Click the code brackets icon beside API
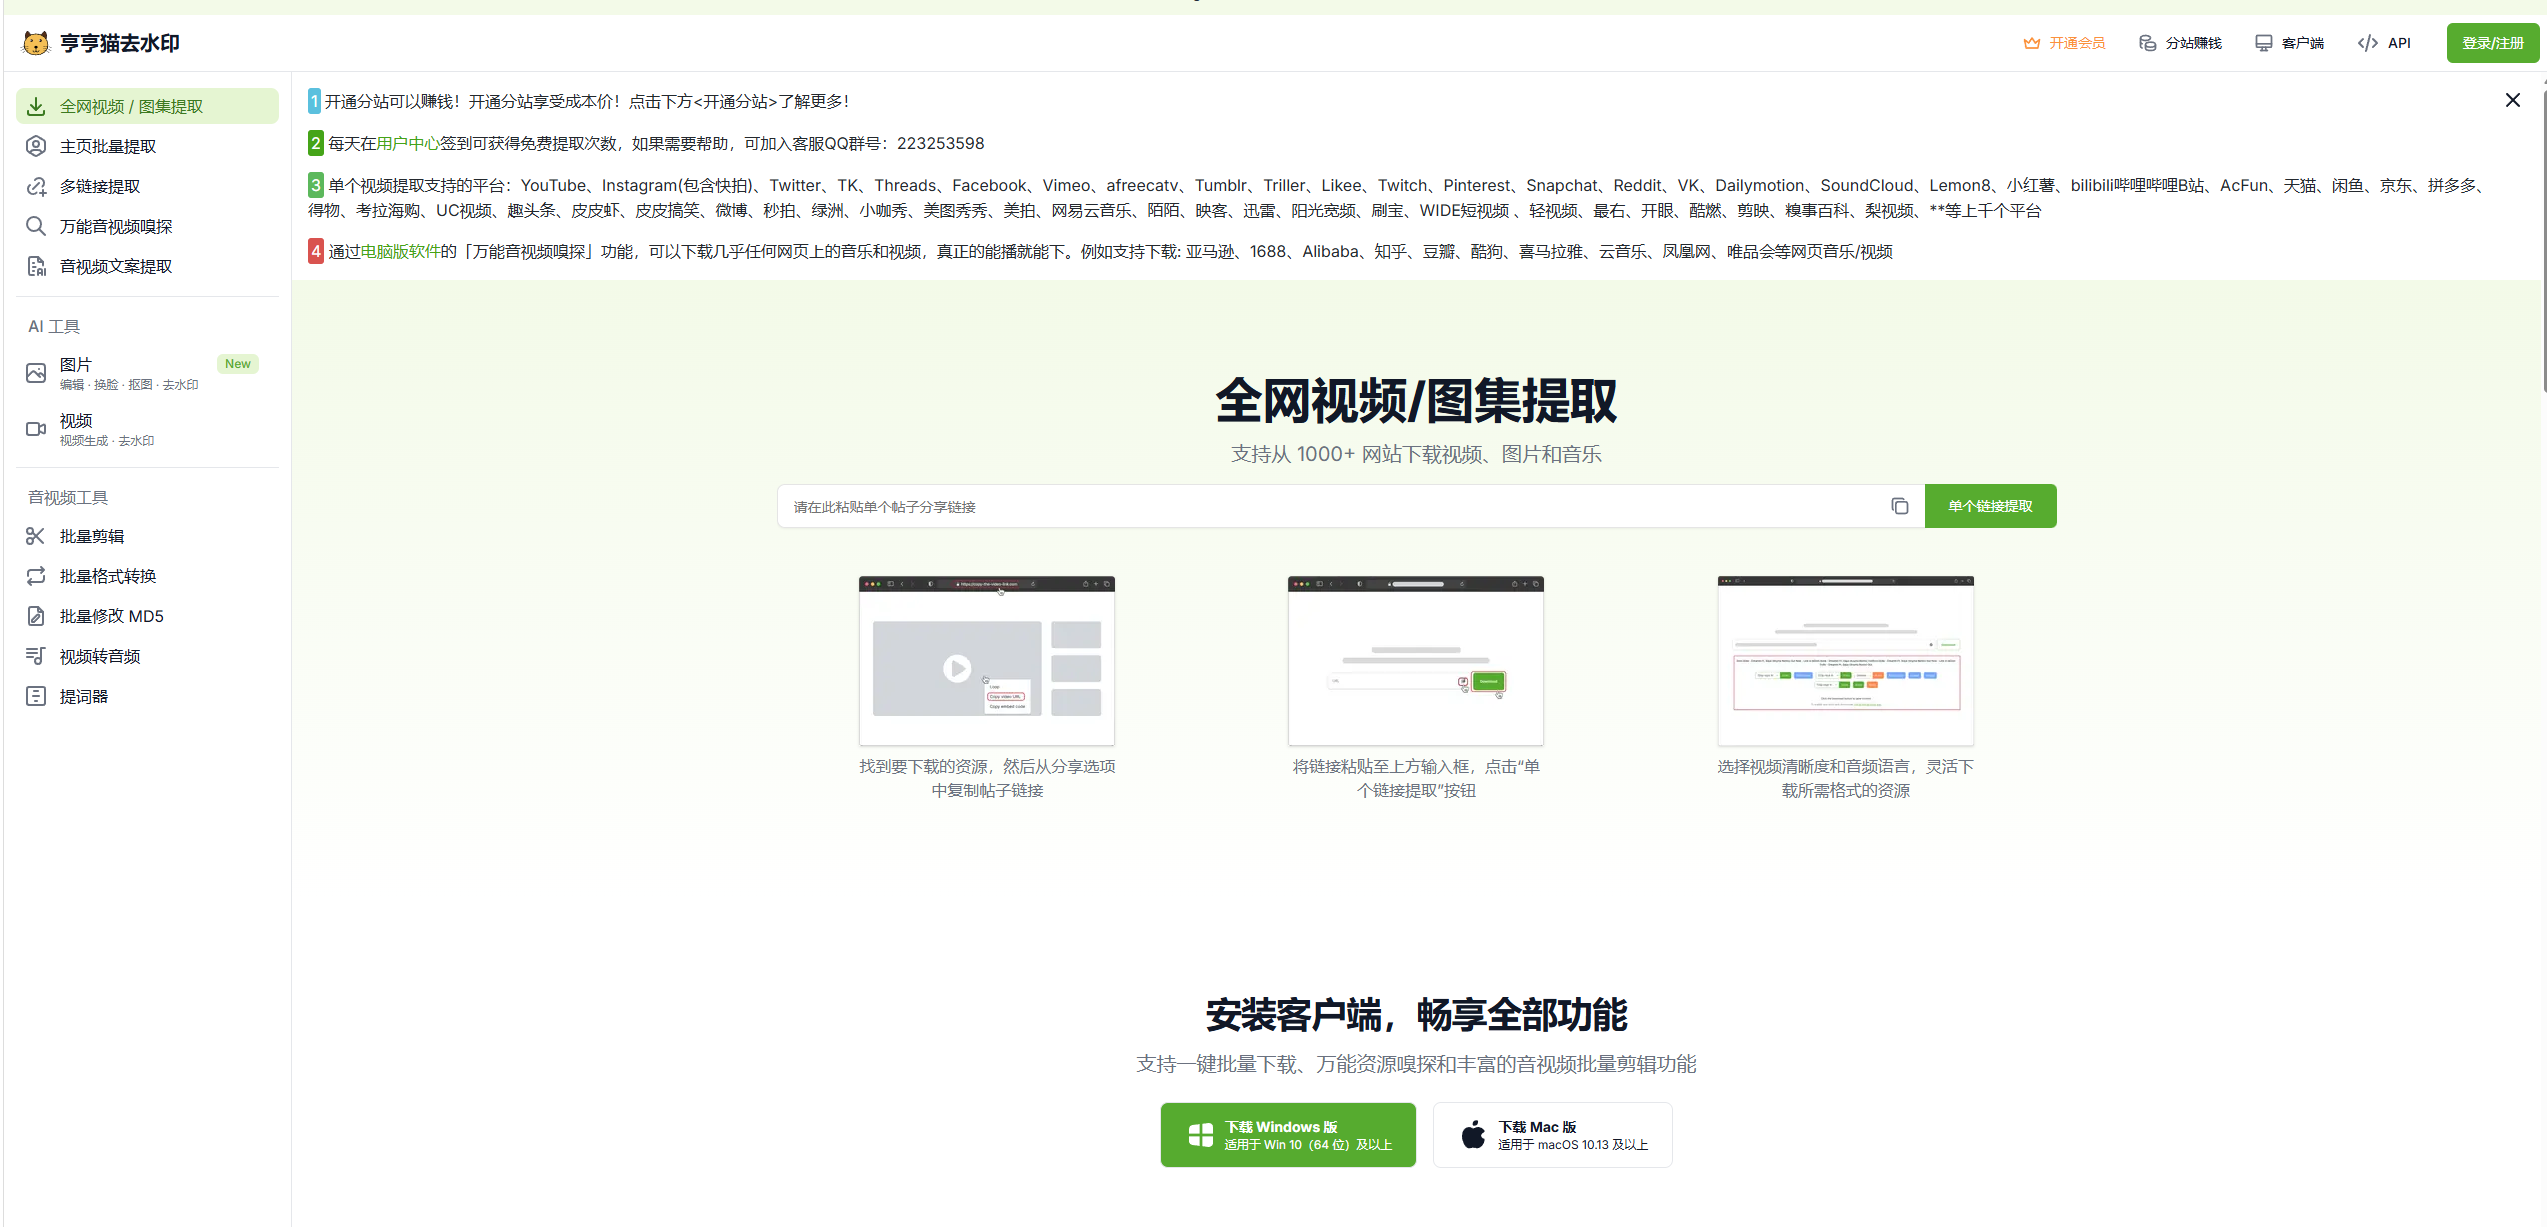 coord(2367,43)
